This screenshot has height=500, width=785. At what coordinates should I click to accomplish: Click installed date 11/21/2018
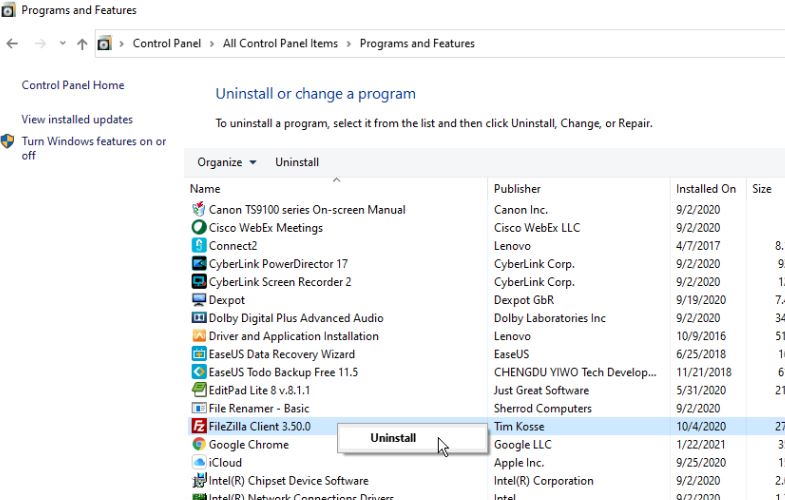(x=703, y=371)
